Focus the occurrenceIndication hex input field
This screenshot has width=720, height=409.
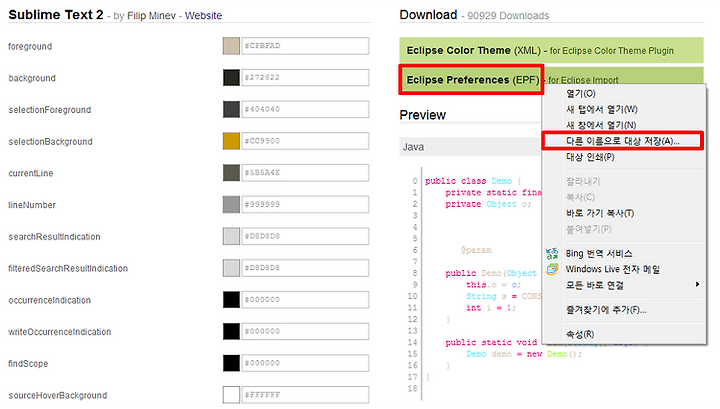tap(305, 299)
